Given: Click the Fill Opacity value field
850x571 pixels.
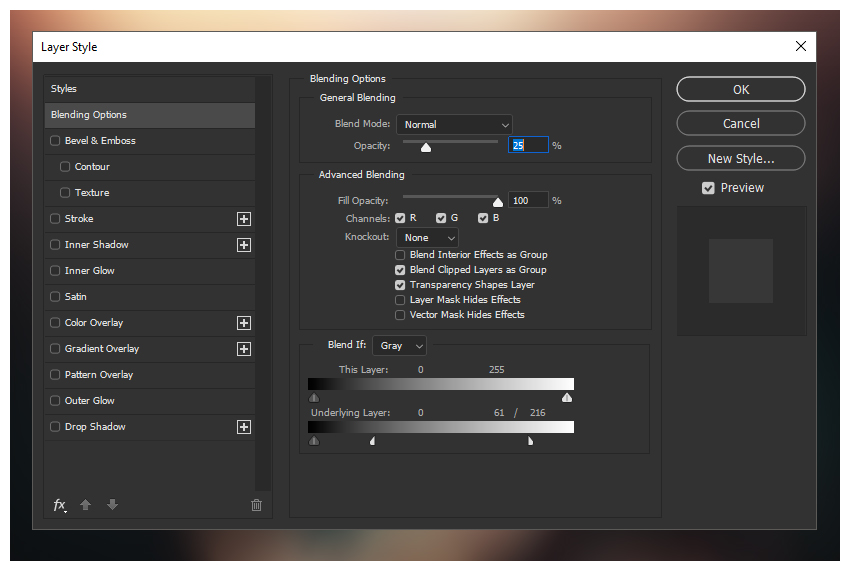Looking at the screenshot, I should tap(528, 201).
